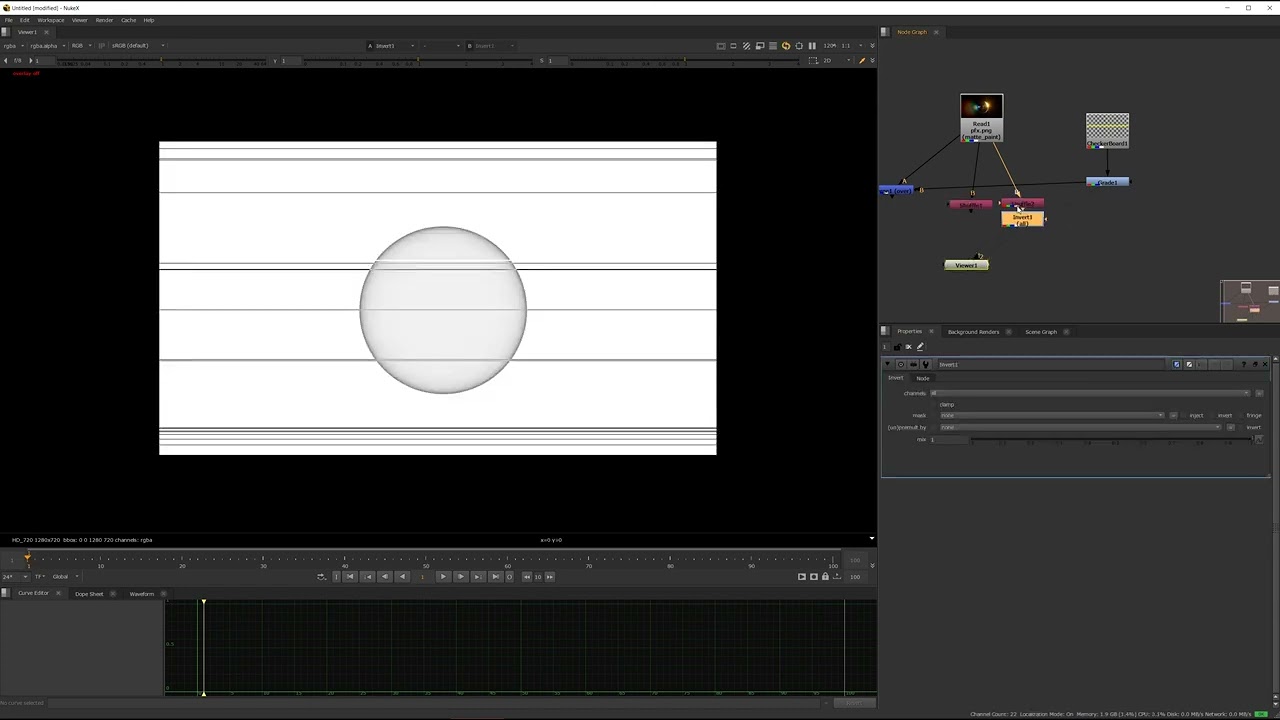
Task: Select the CheckerBoard1 node
Action: (x=1107, y=131)
